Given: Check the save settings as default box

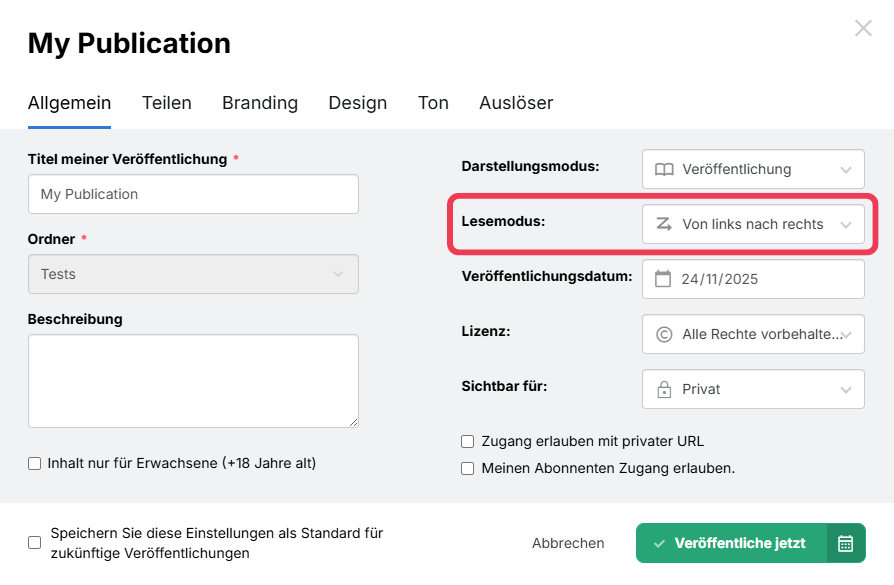Looking at the screenshot, I should pyautogui.click(x=35, y=542).
